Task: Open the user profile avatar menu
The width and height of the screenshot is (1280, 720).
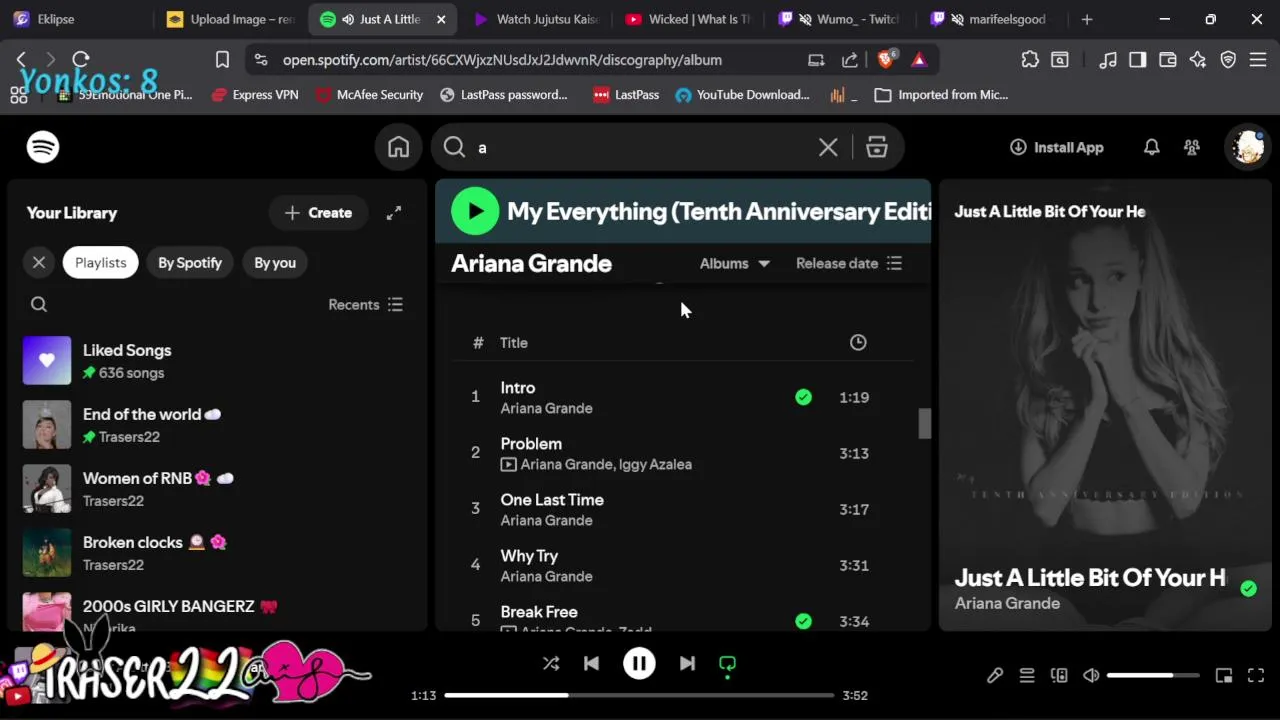Action: [x=1247, y=147]
